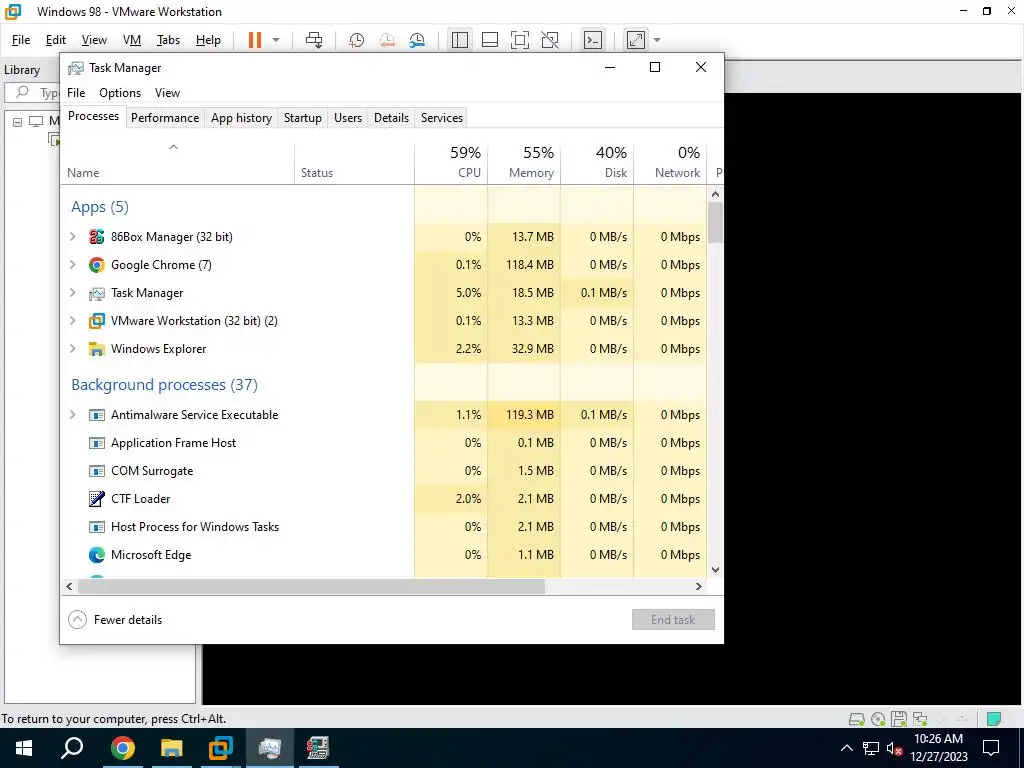1024x768 pixels.
Task: Switch to the Performance tab
Action: (x=165, y=118)
